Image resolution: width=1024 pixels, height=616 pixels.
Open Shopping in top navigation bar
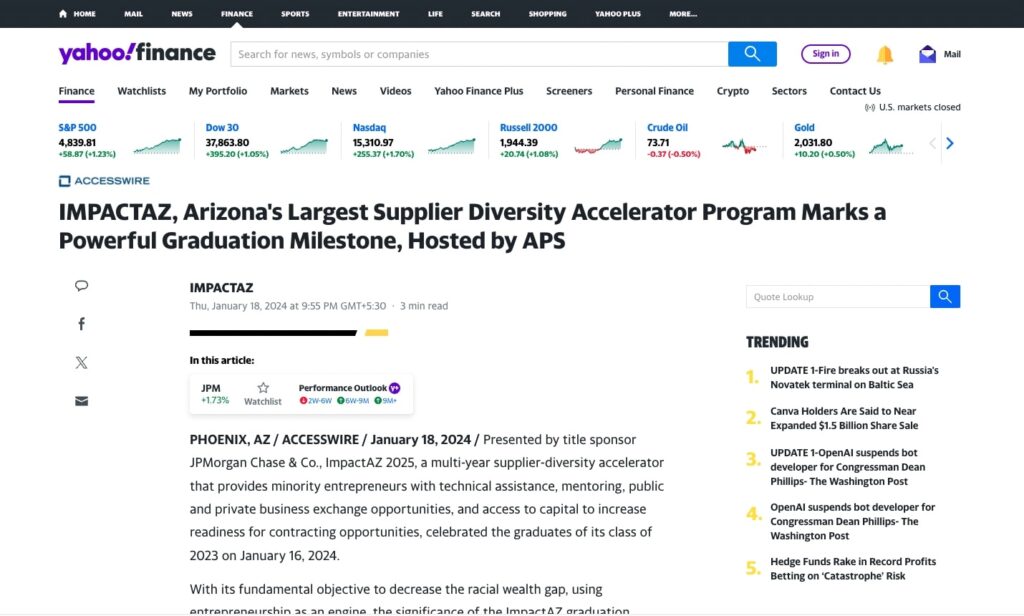click(547, 14)
